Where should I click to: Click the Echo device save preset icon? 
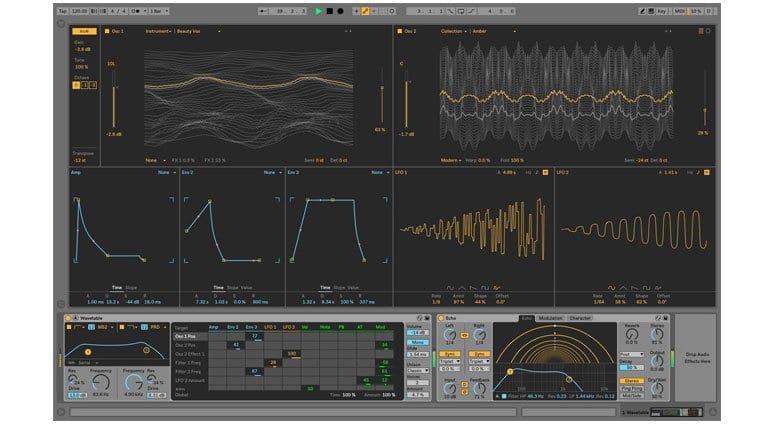point(665,318)
